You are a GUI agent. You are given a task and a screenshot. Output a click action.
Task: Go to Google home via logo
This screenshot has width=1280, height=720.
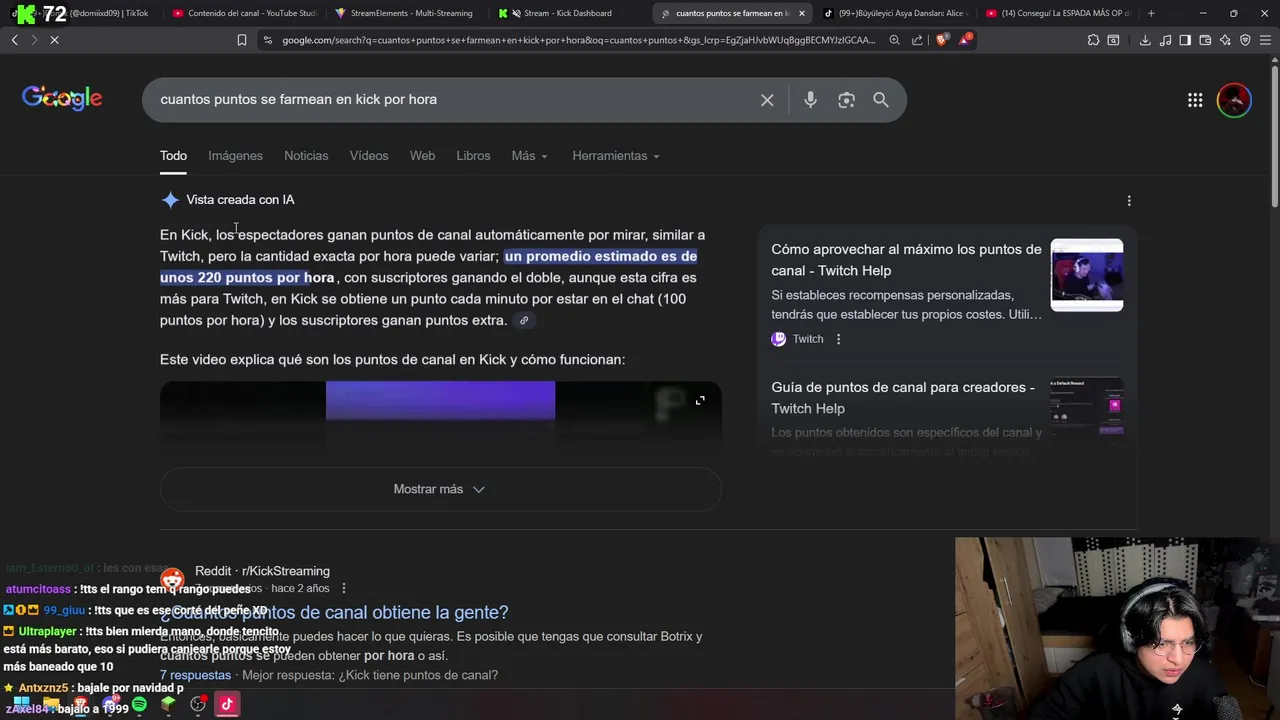pyautogui.click(x=62, y=98)
